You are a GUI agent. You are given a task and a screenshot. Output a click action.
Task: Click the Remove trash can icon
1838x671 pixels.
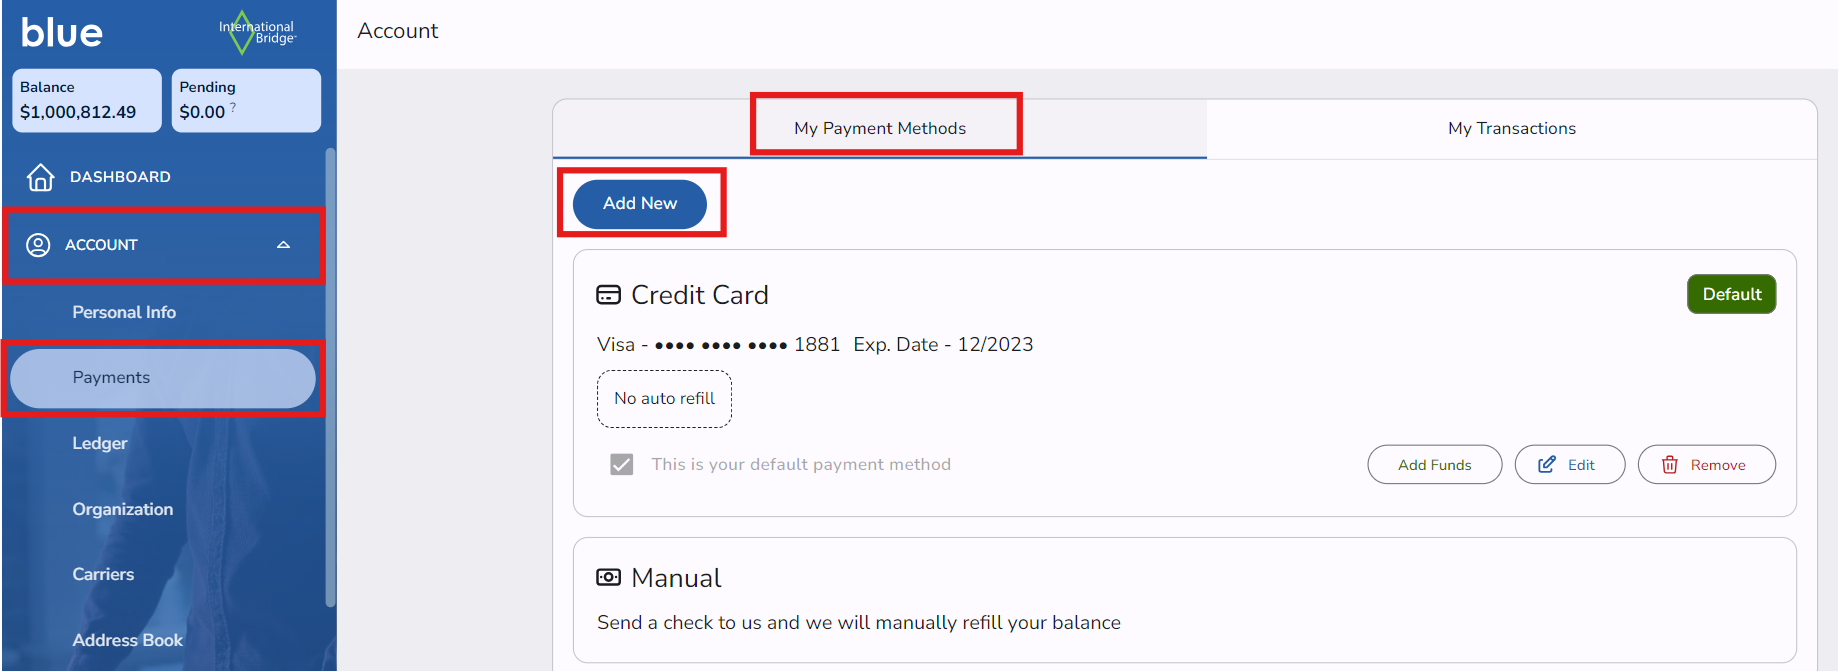[x=1670, y=465]
